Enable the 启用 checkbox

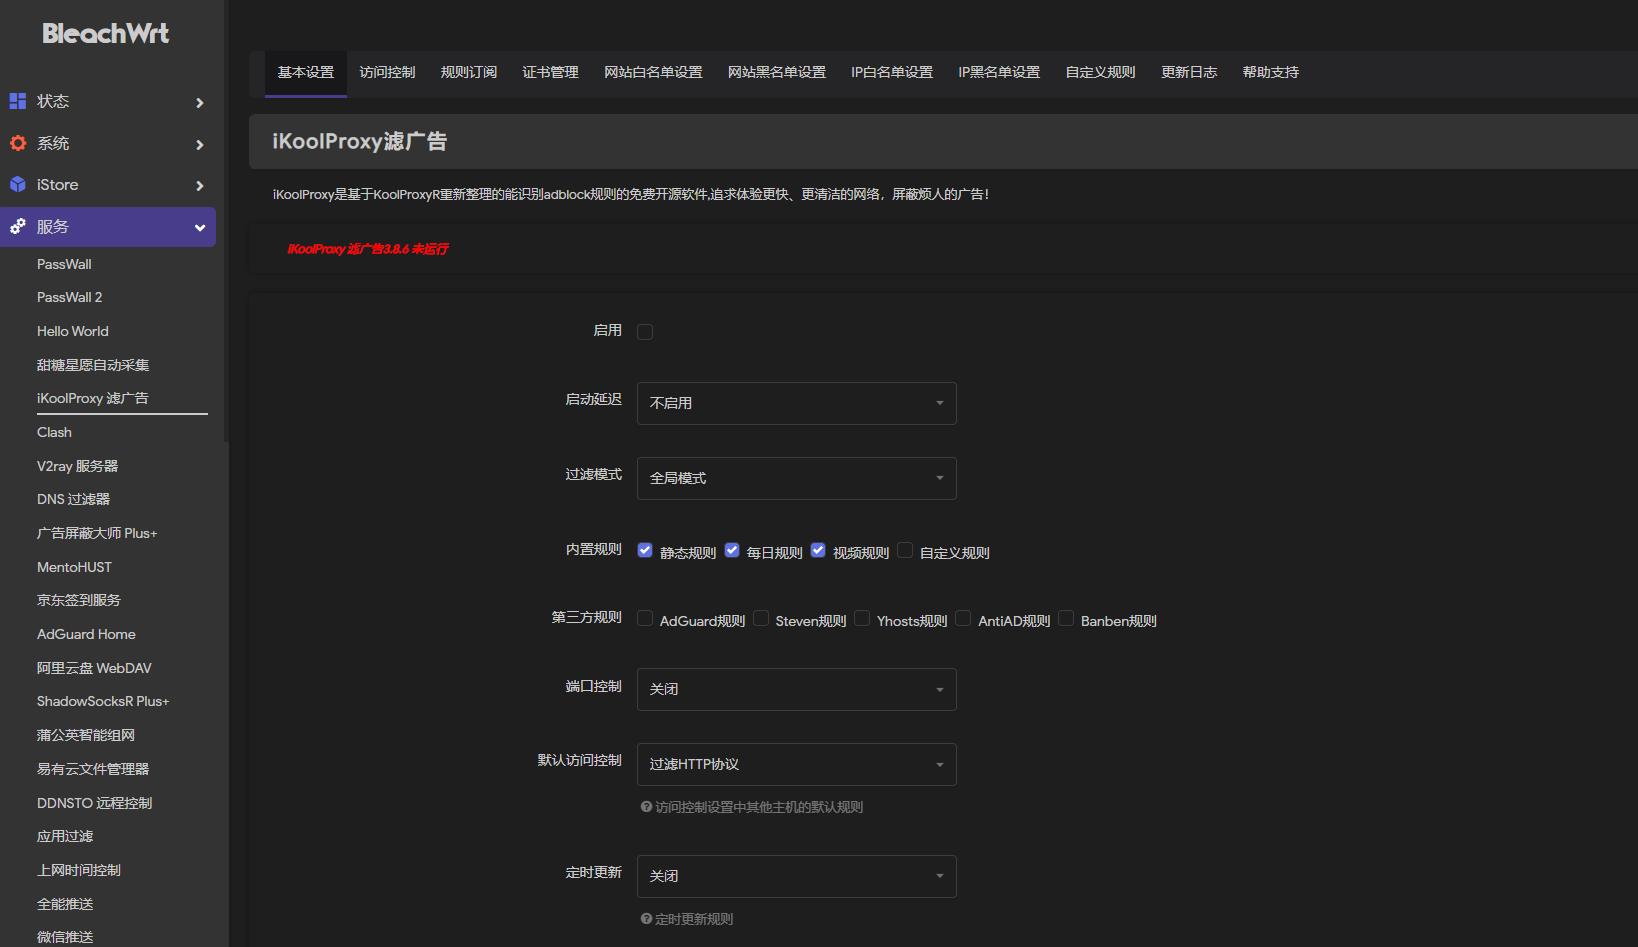pos(645,331)
